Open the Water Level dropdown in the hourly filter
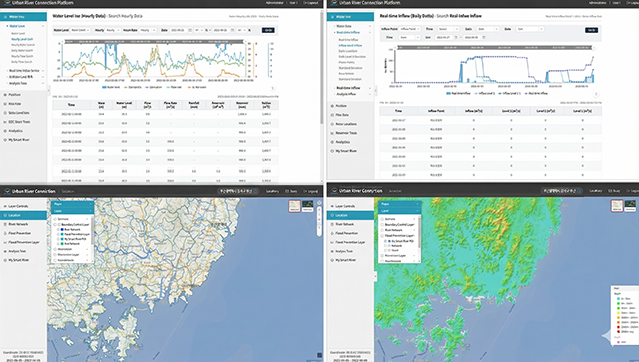 (80, 30)
